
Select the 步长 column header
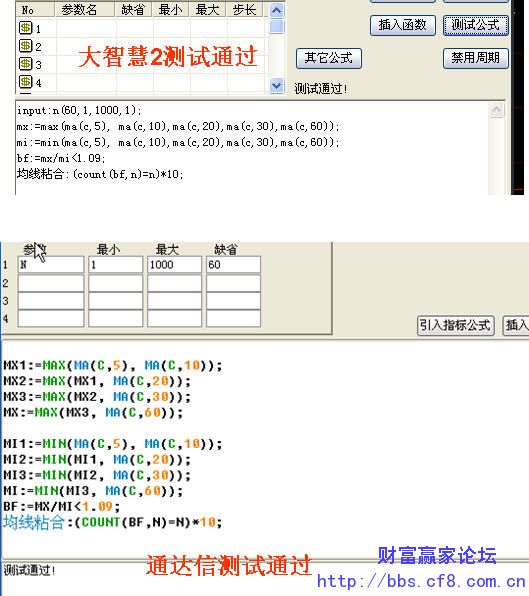pyautogui.click(x=244, y=10)
